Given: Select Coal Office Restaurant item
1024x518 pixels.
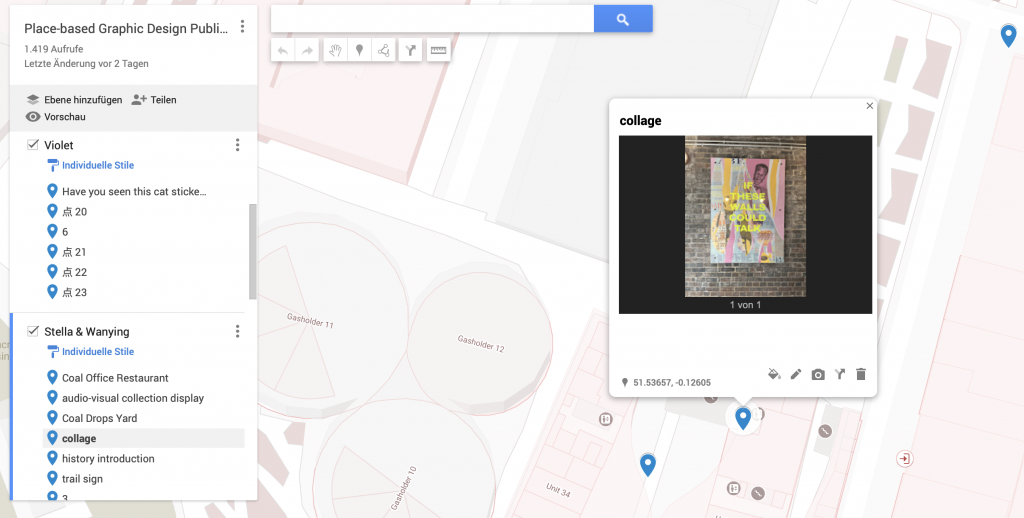Looking at the screenshot, I should tap(144, 378).
